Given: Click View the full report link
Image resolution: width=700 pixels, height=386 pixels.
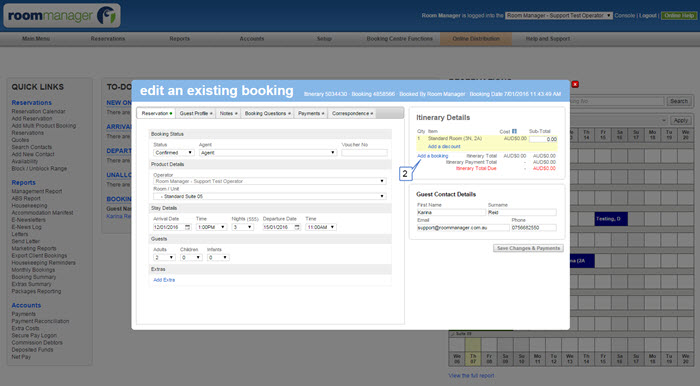Looking at the screenshot, I should pyautogui.click(x=471, y=376).
